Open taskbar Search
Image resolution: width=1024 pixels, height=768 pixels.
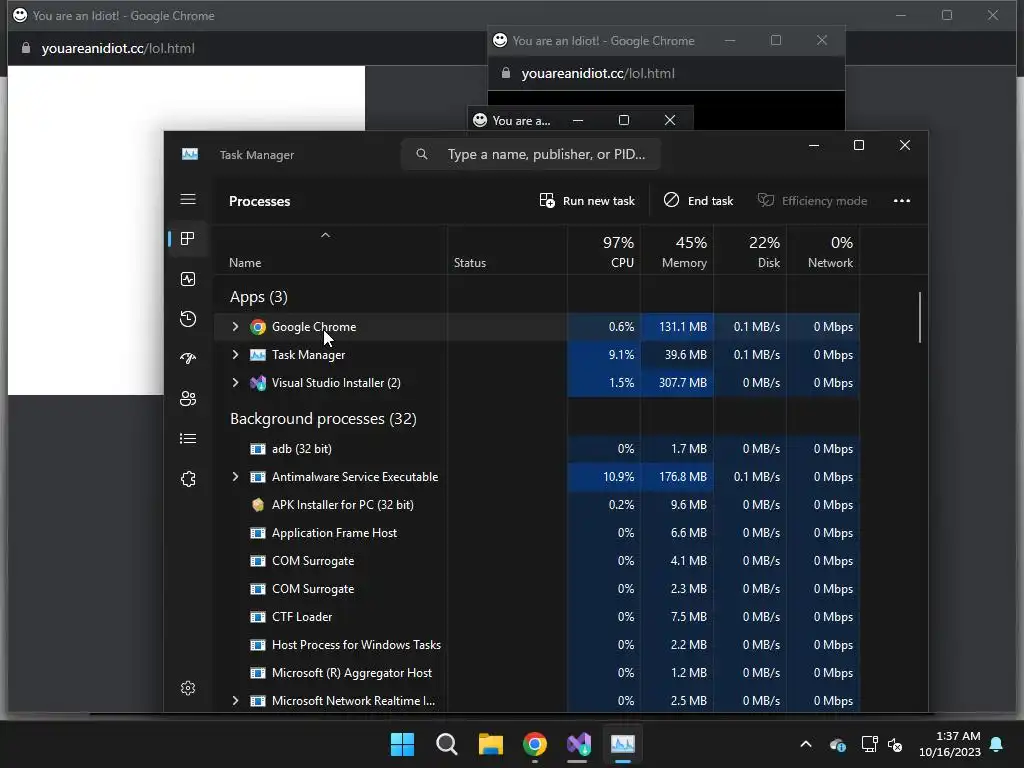[447, 744]
